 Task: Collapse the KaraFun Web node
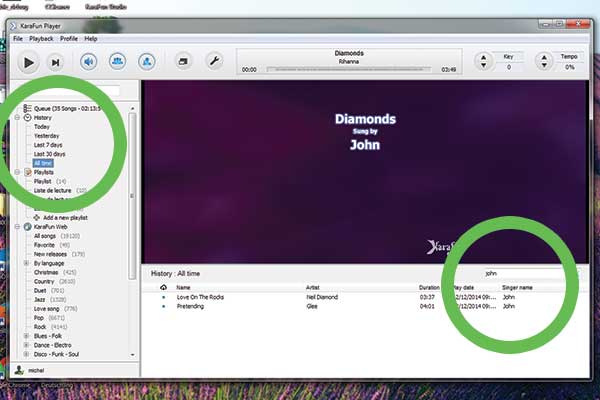pos(17,227)
